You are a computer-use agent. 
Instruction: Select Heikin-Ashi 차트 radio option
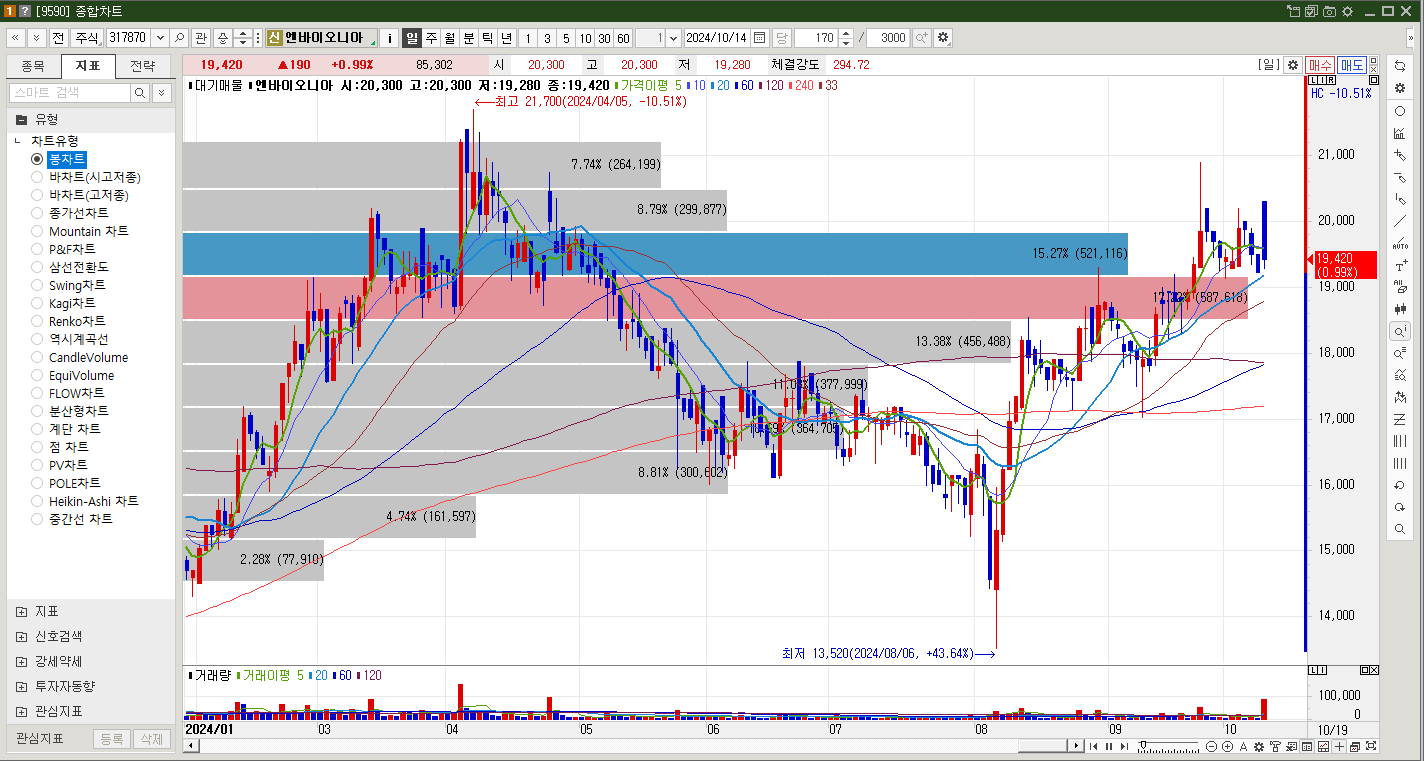(x=37, y=501)
